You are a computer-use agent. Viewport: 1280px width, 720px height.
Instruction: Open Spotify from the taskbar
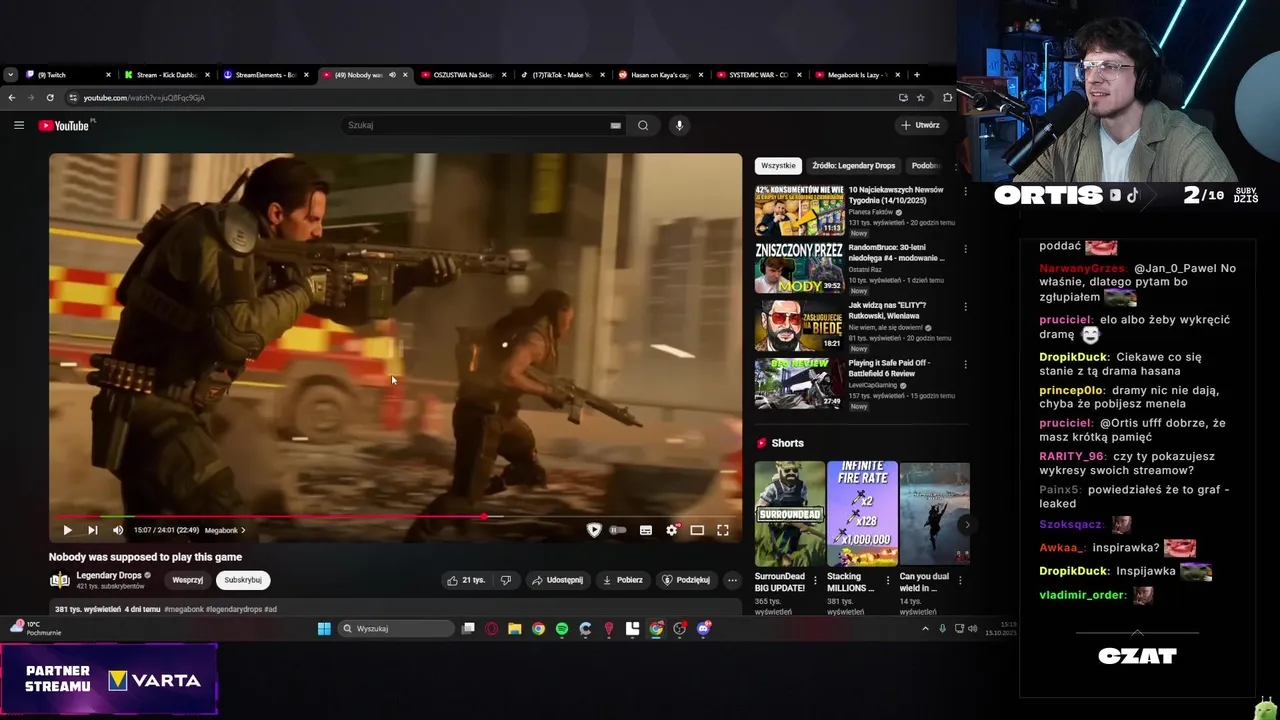coord(562,629)
